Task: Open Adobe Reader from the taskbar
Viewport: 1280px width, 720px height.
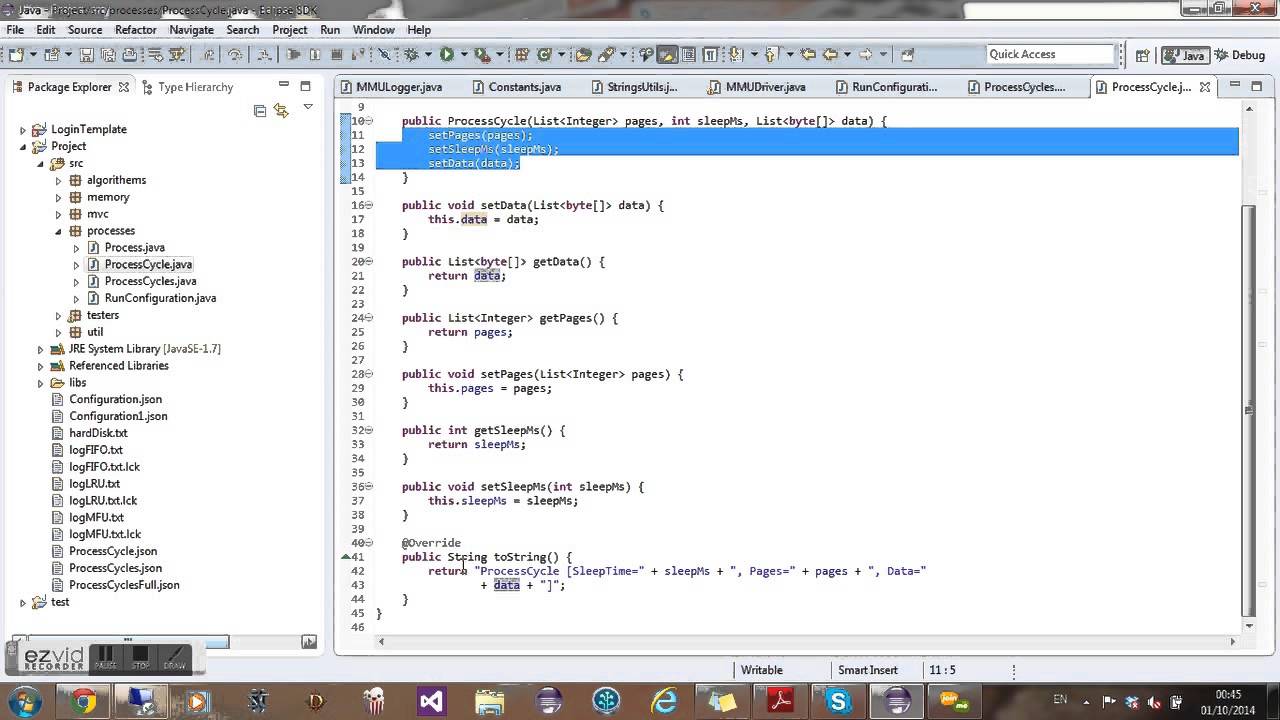Action: [x=780, y=700]
